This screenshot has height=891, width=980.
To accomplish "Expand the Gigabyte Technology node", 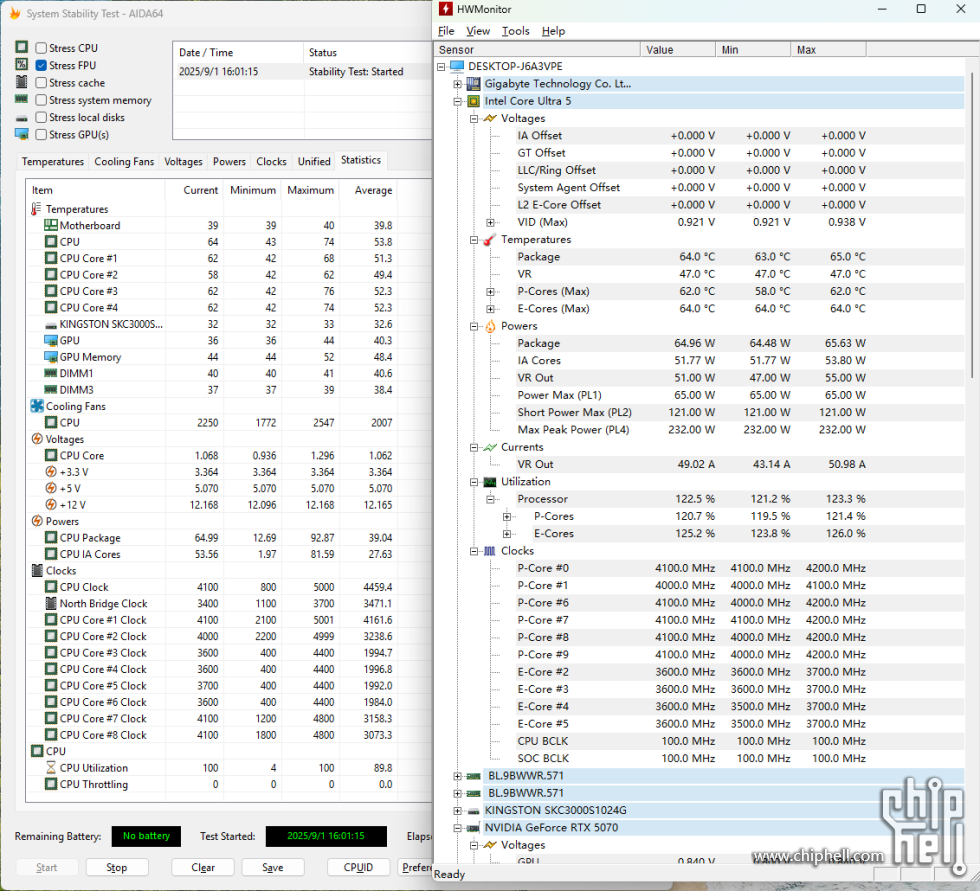I will click(x=458, y=84).
